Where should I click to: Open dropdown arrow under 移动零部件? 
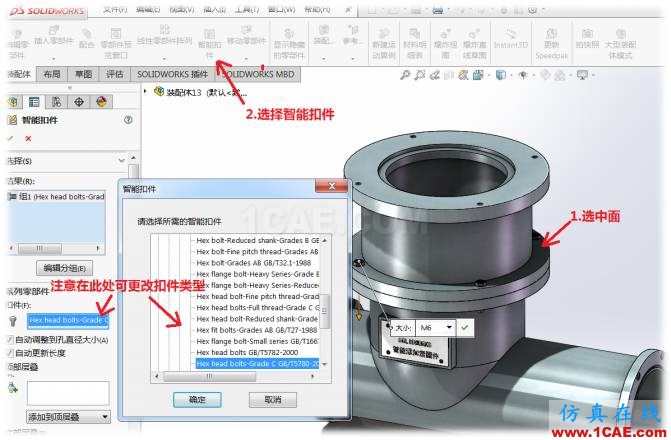click(x=246, y=58)
